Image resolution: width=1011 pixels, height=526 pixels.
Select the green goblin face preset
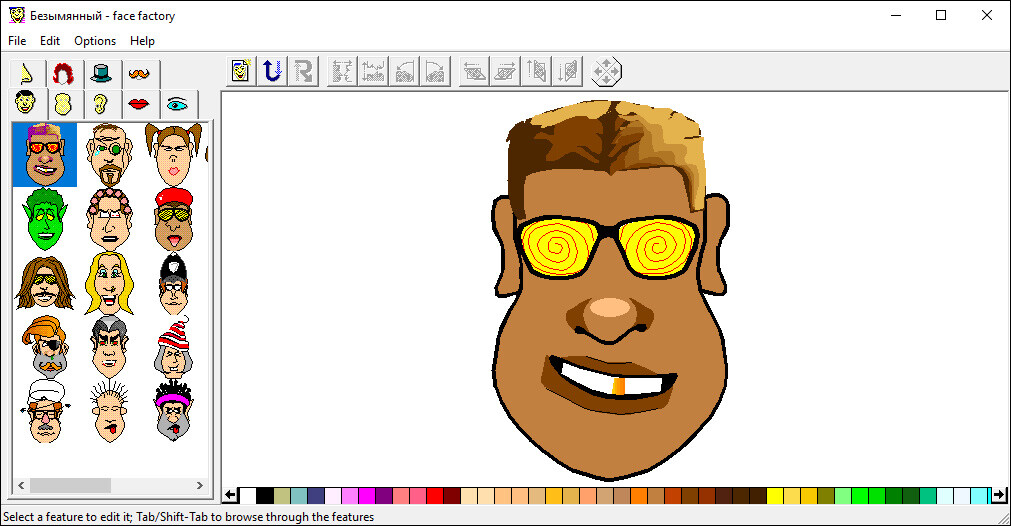tap(44, 219)
